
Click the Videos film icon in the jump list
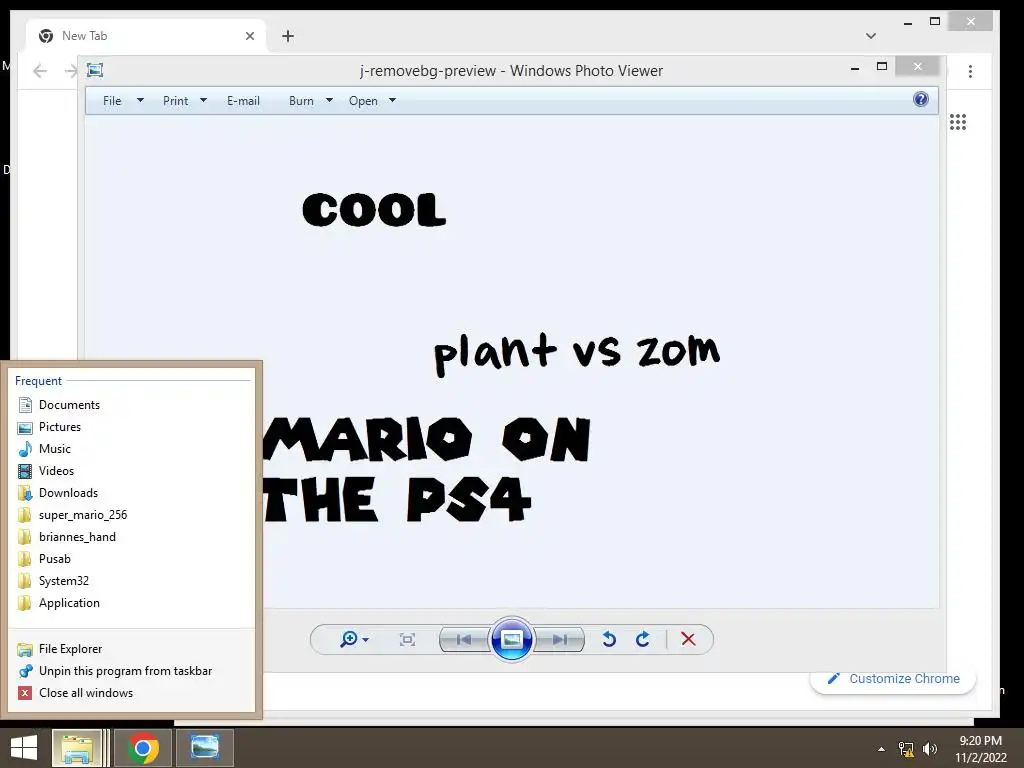[x=25, y=471]
